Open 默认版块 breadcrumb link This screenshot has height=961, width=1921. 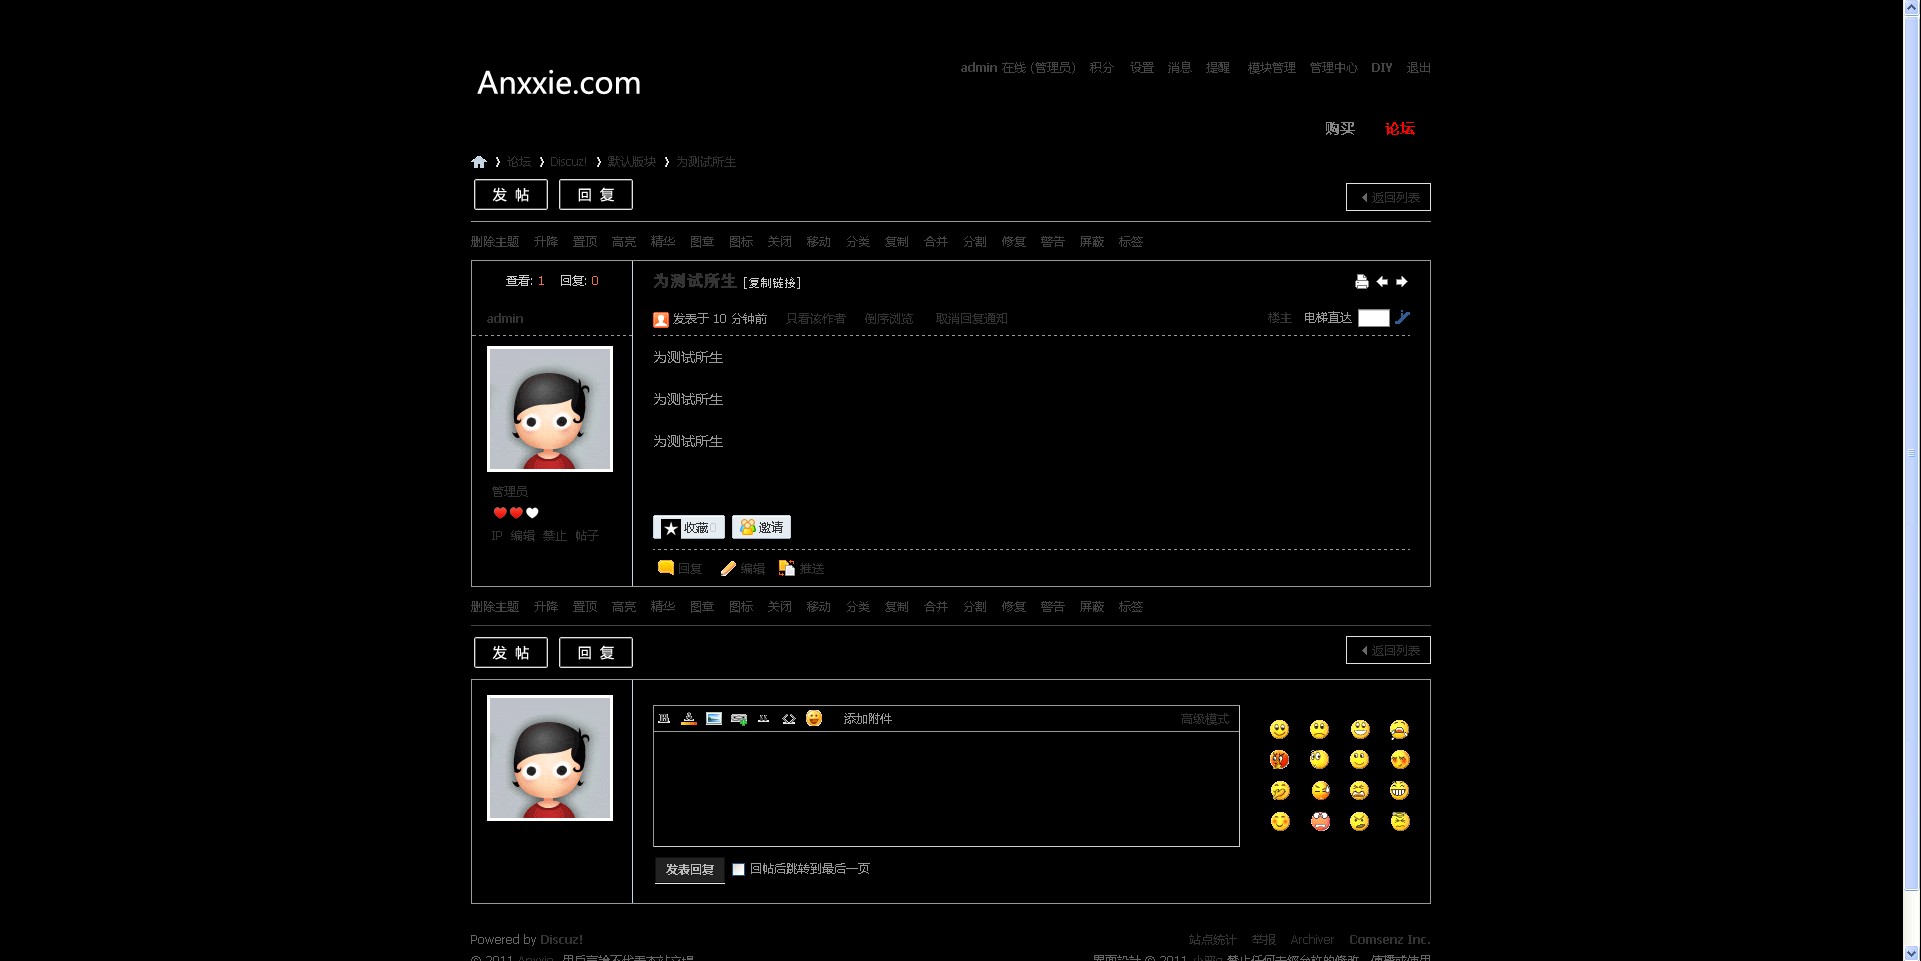coord(632,162)
